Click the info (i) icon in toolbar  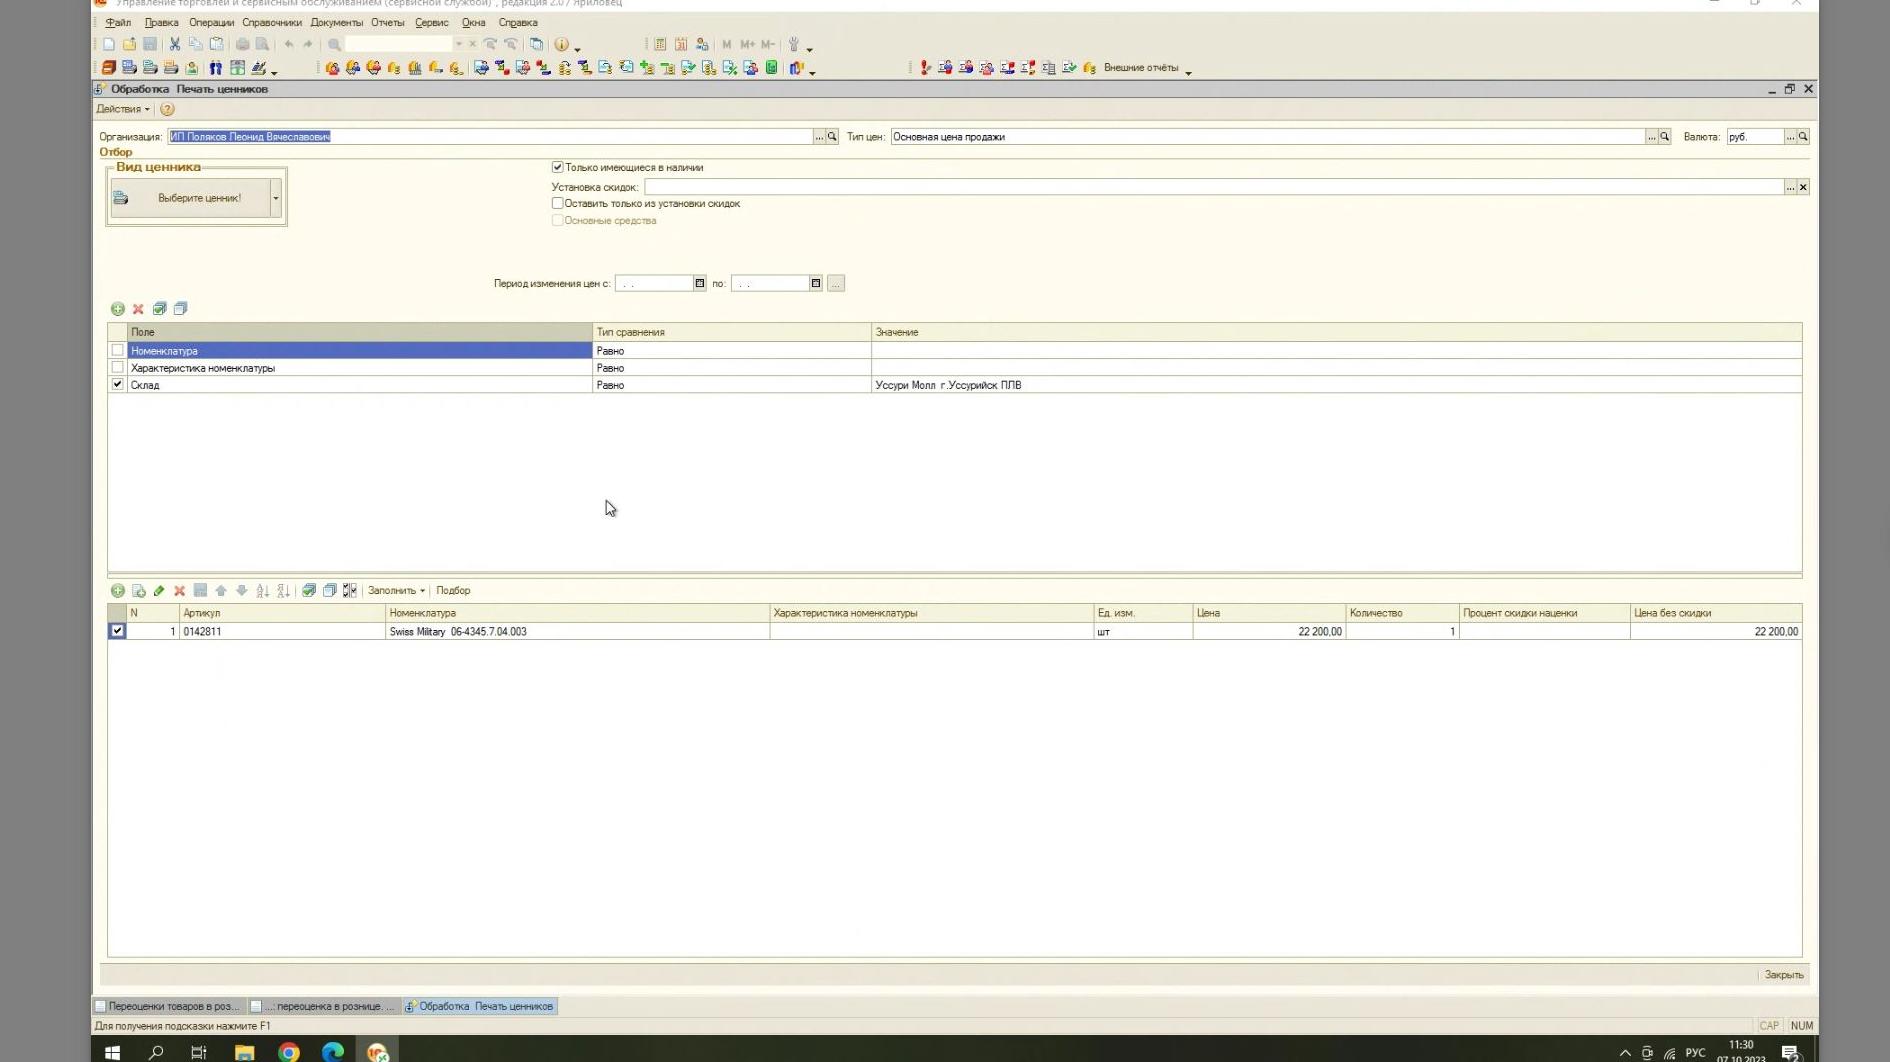(562, 44)
